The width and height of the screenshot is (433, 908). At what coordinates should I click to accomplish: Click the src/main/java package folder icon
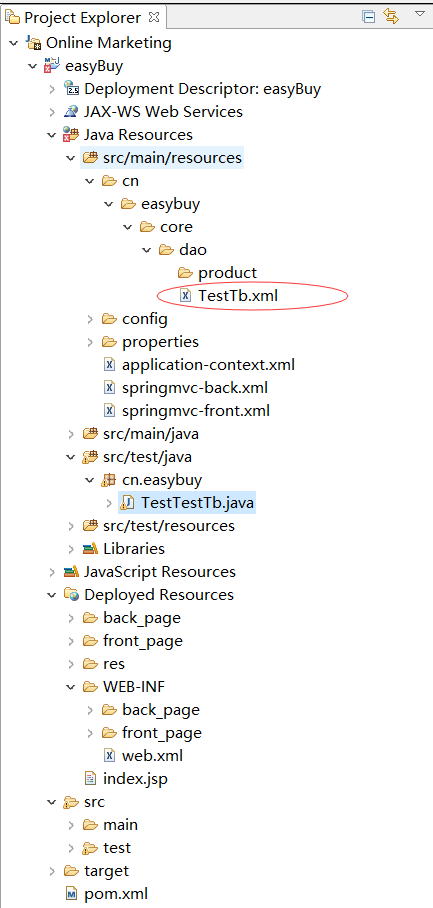pyautogui.click(x=91, y=433)
